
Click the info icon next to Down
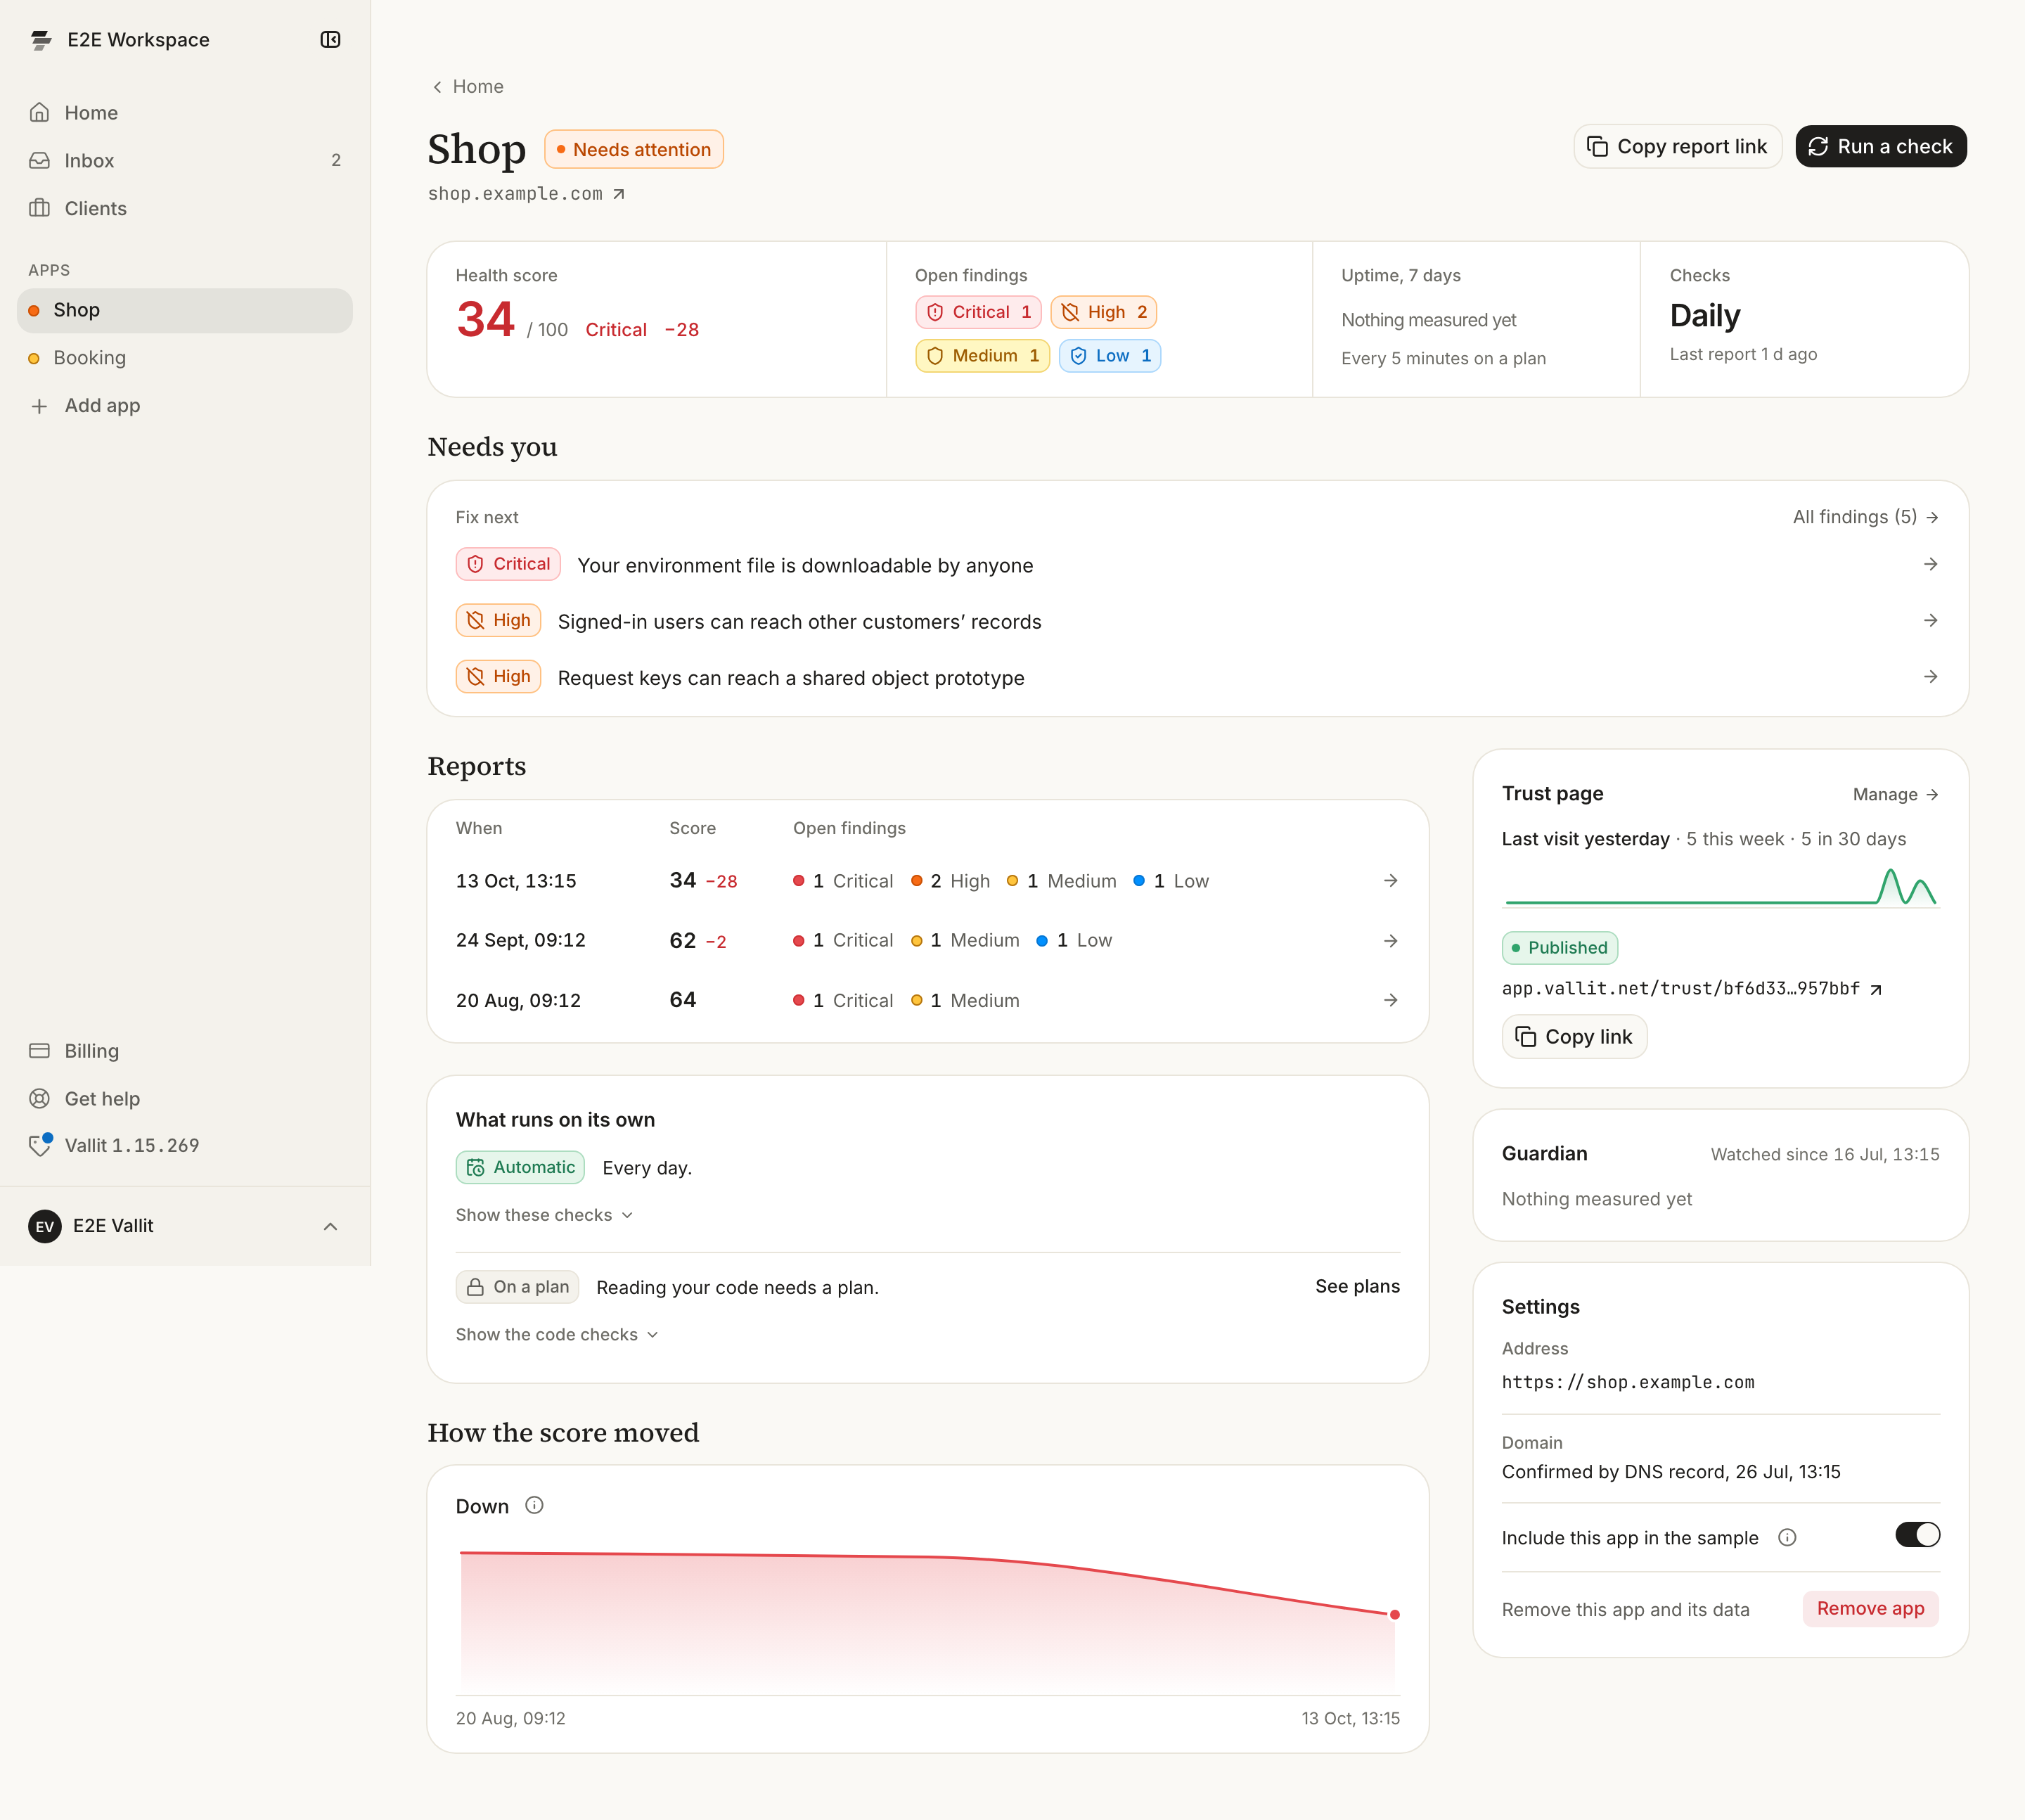[x=534, y=1505]
